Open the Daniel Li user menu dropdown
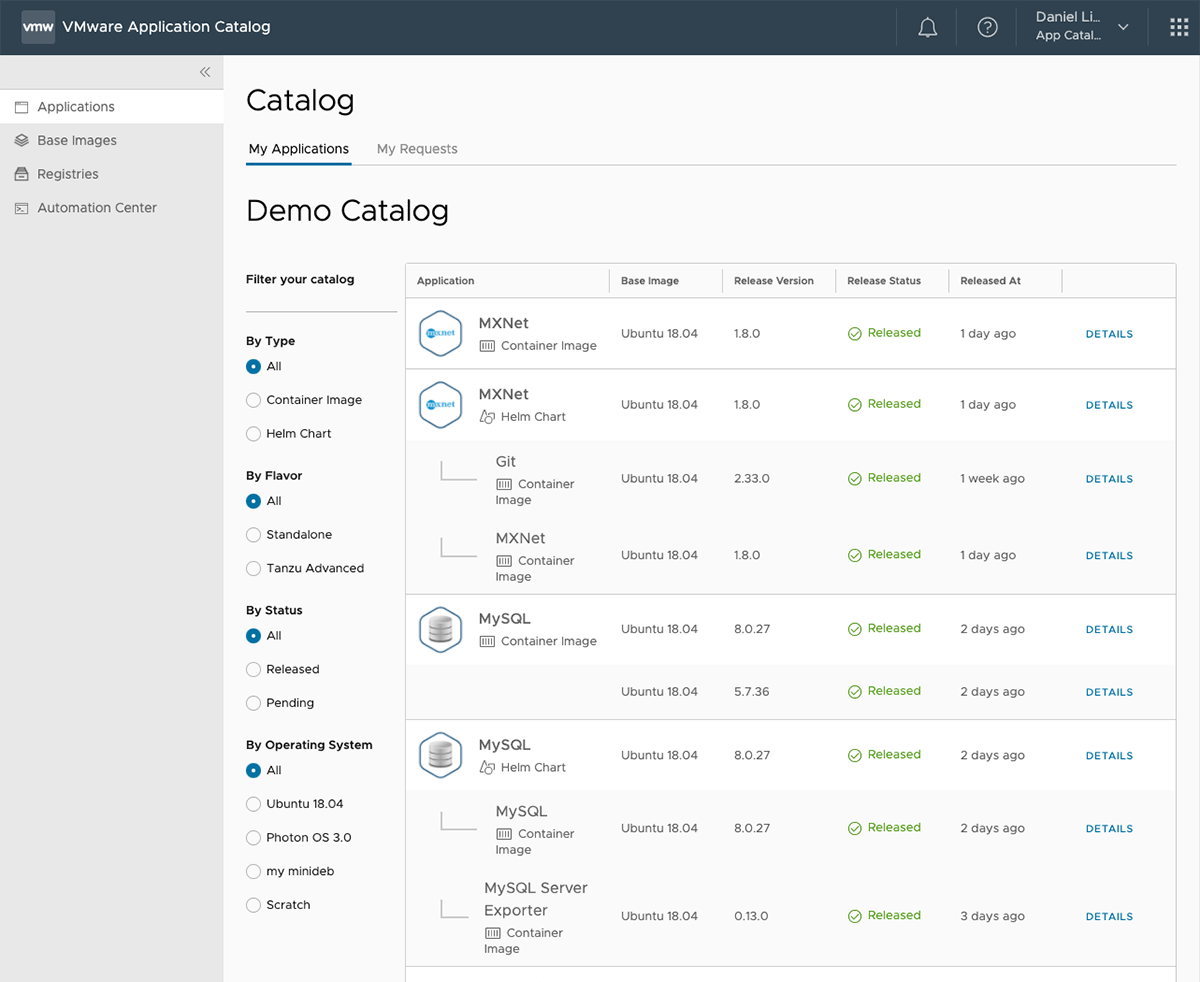The image size is (1200, 982). 1082,27
